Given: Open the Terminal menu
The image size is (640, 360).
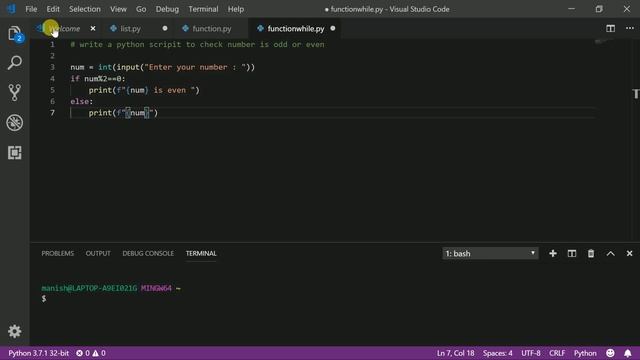Looking at the screenshot, I should pos(203,9).
